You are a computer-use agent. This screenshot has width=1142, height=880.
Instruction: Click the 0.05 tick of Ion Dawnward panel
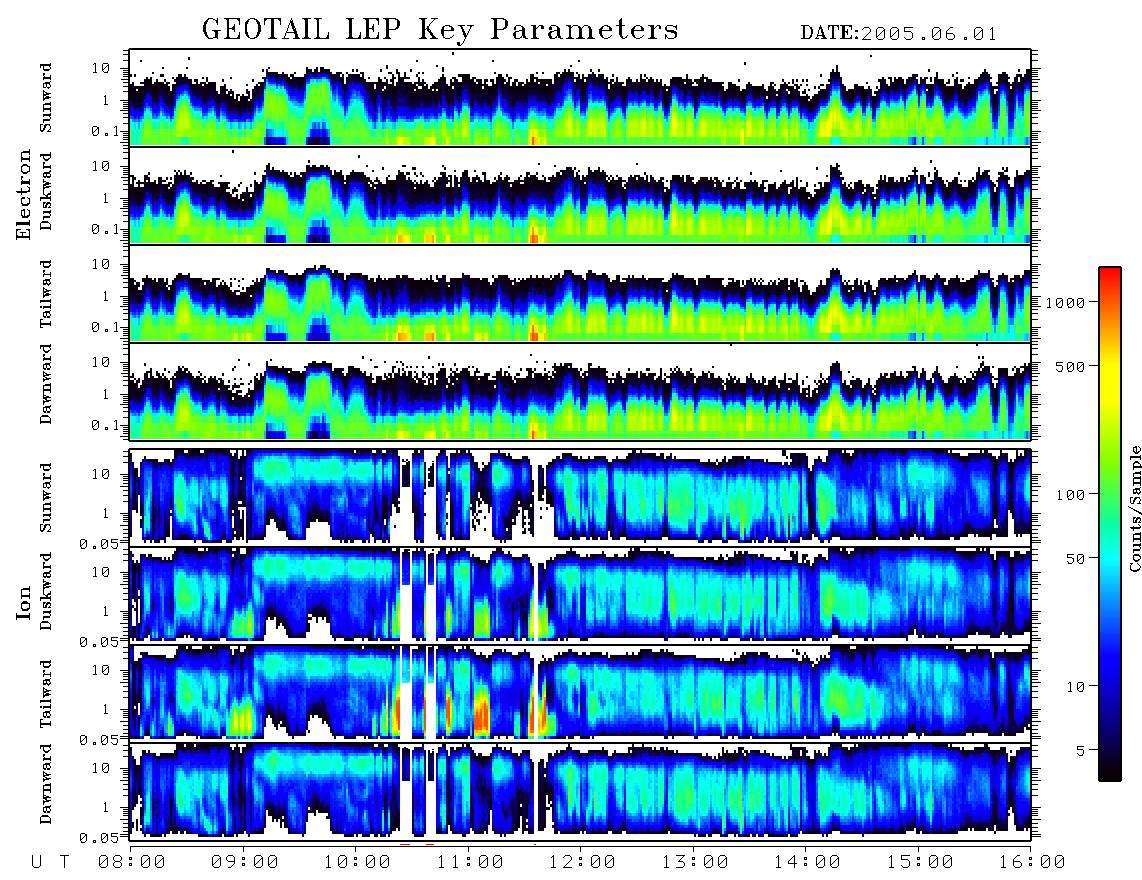tap(98, 838)
